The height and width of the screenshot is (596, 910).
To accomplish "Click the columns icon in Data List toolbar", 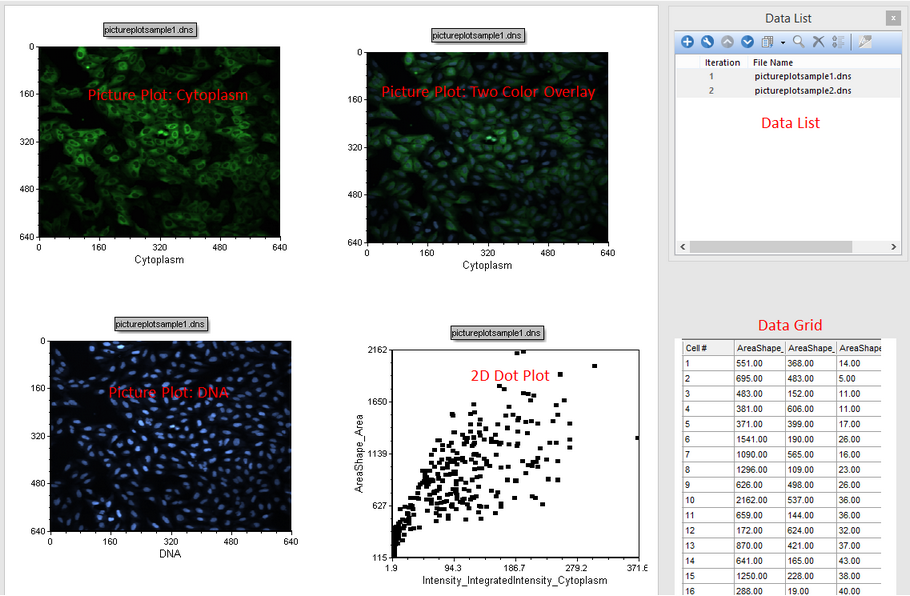I will tap(768, 42).
